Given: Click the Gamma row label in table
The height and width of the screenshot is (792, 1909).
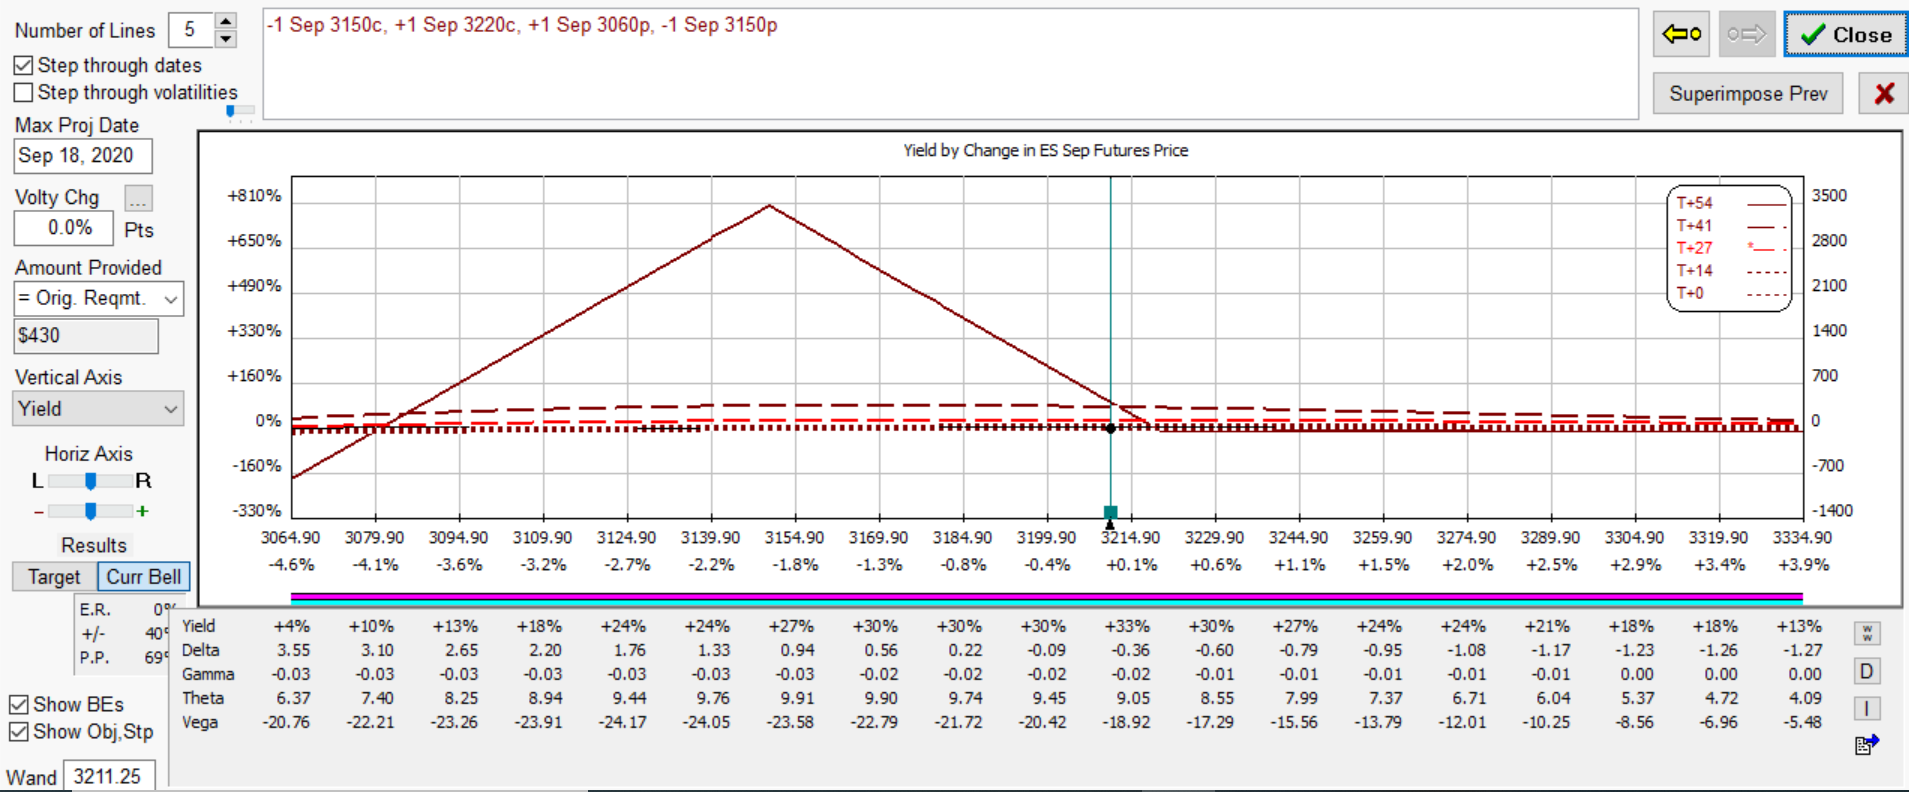Looking at the screenshot, I should 208,674.
